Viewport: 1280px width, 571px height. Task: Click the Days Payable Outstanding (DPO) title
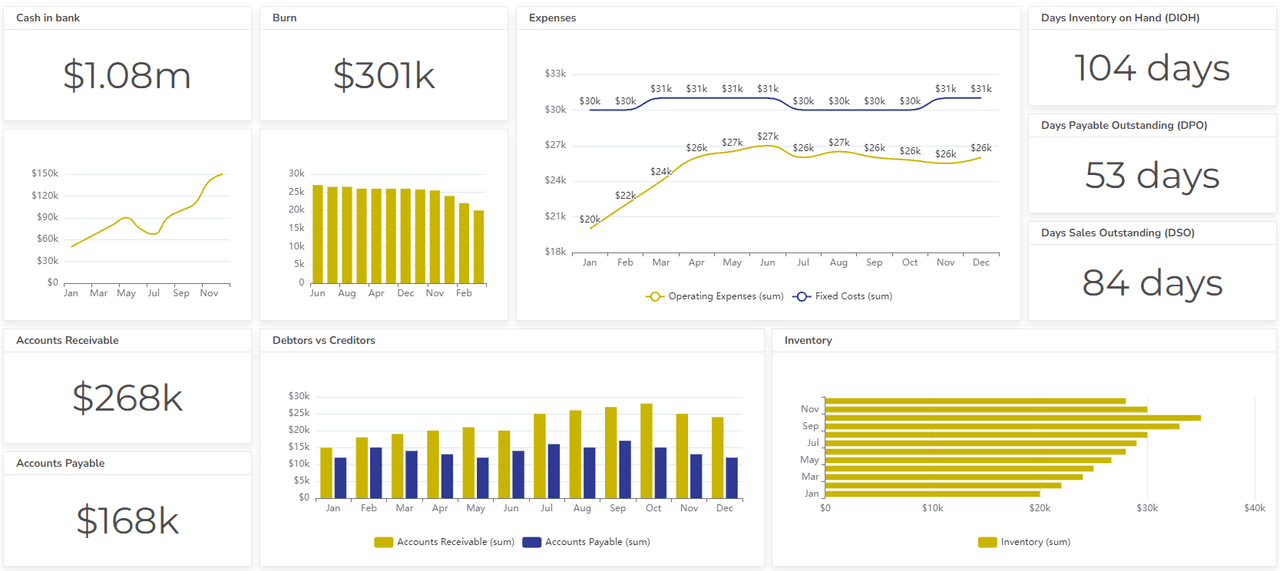coord(1124,125)
